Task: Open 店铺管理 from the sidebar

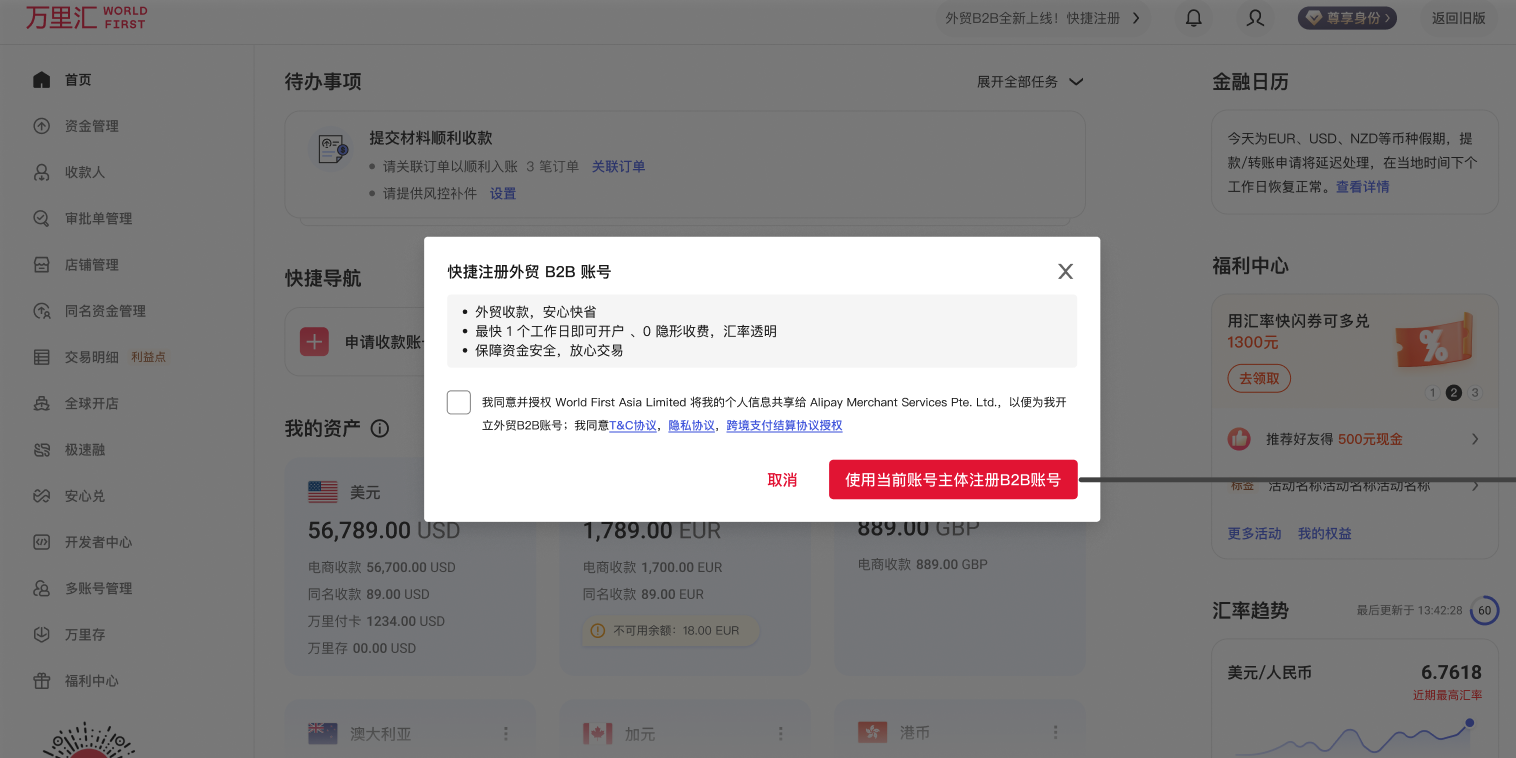Action: (92, 264)
